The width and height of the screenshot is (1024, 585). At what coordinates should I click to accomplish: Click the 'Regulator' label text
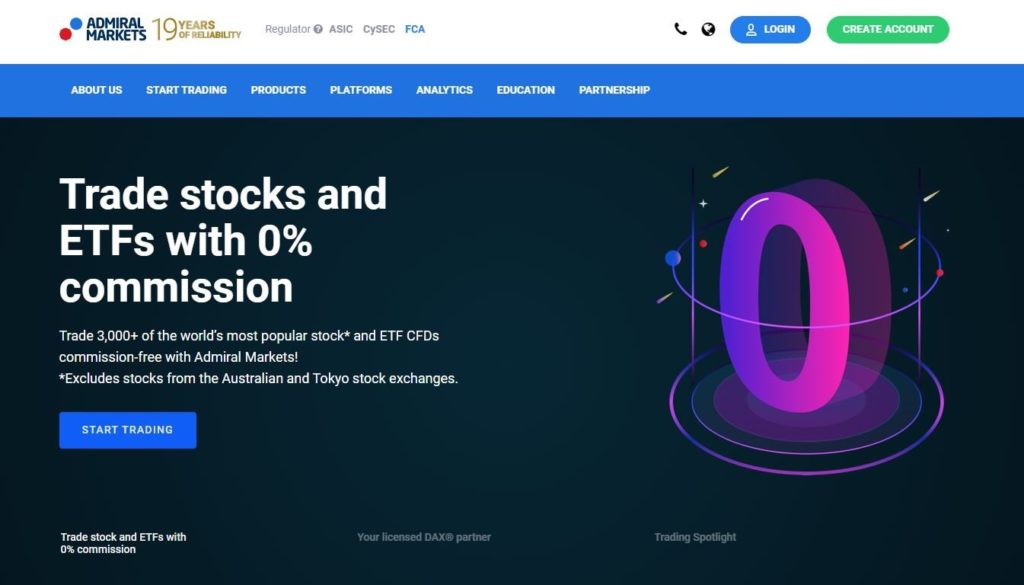pos(287,29)
